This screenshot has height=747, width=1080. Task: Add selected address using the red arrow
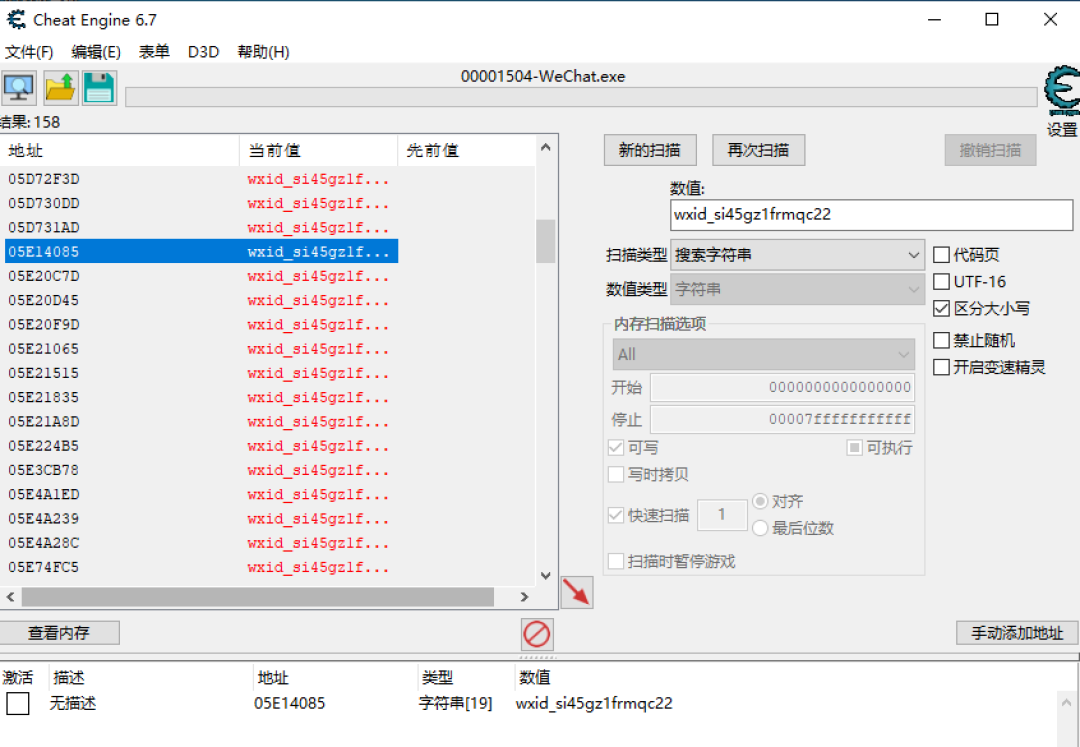577,592
